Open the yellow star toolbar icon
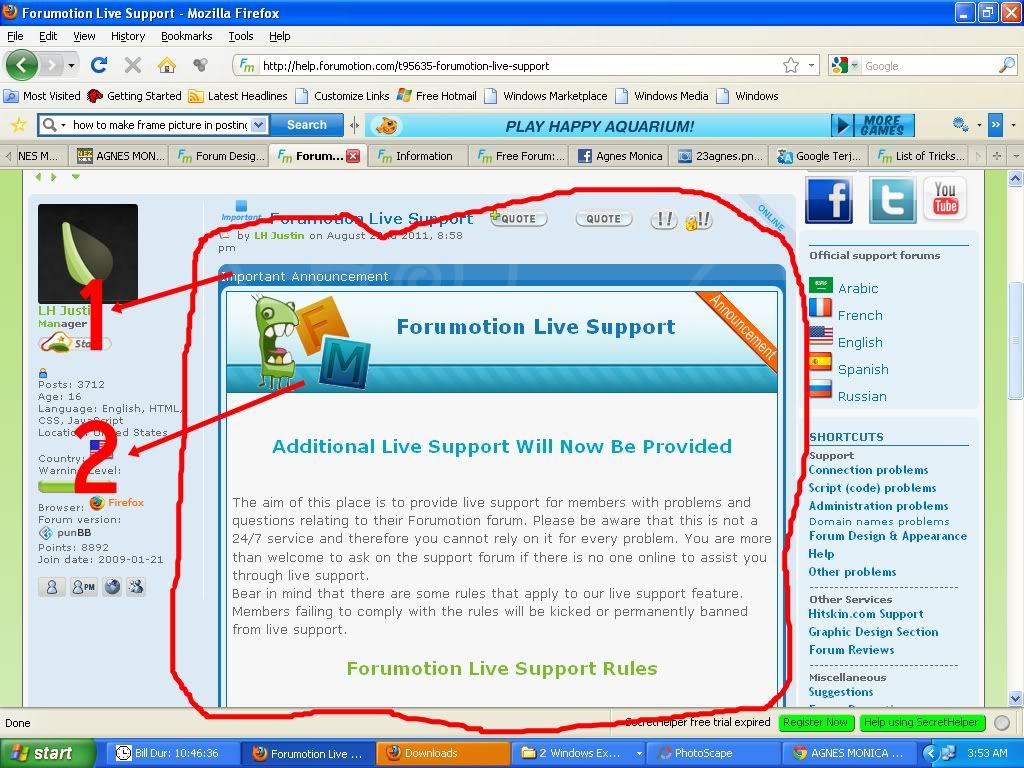This screenshot has height=768, width=1024. click(x=19, y=124)
